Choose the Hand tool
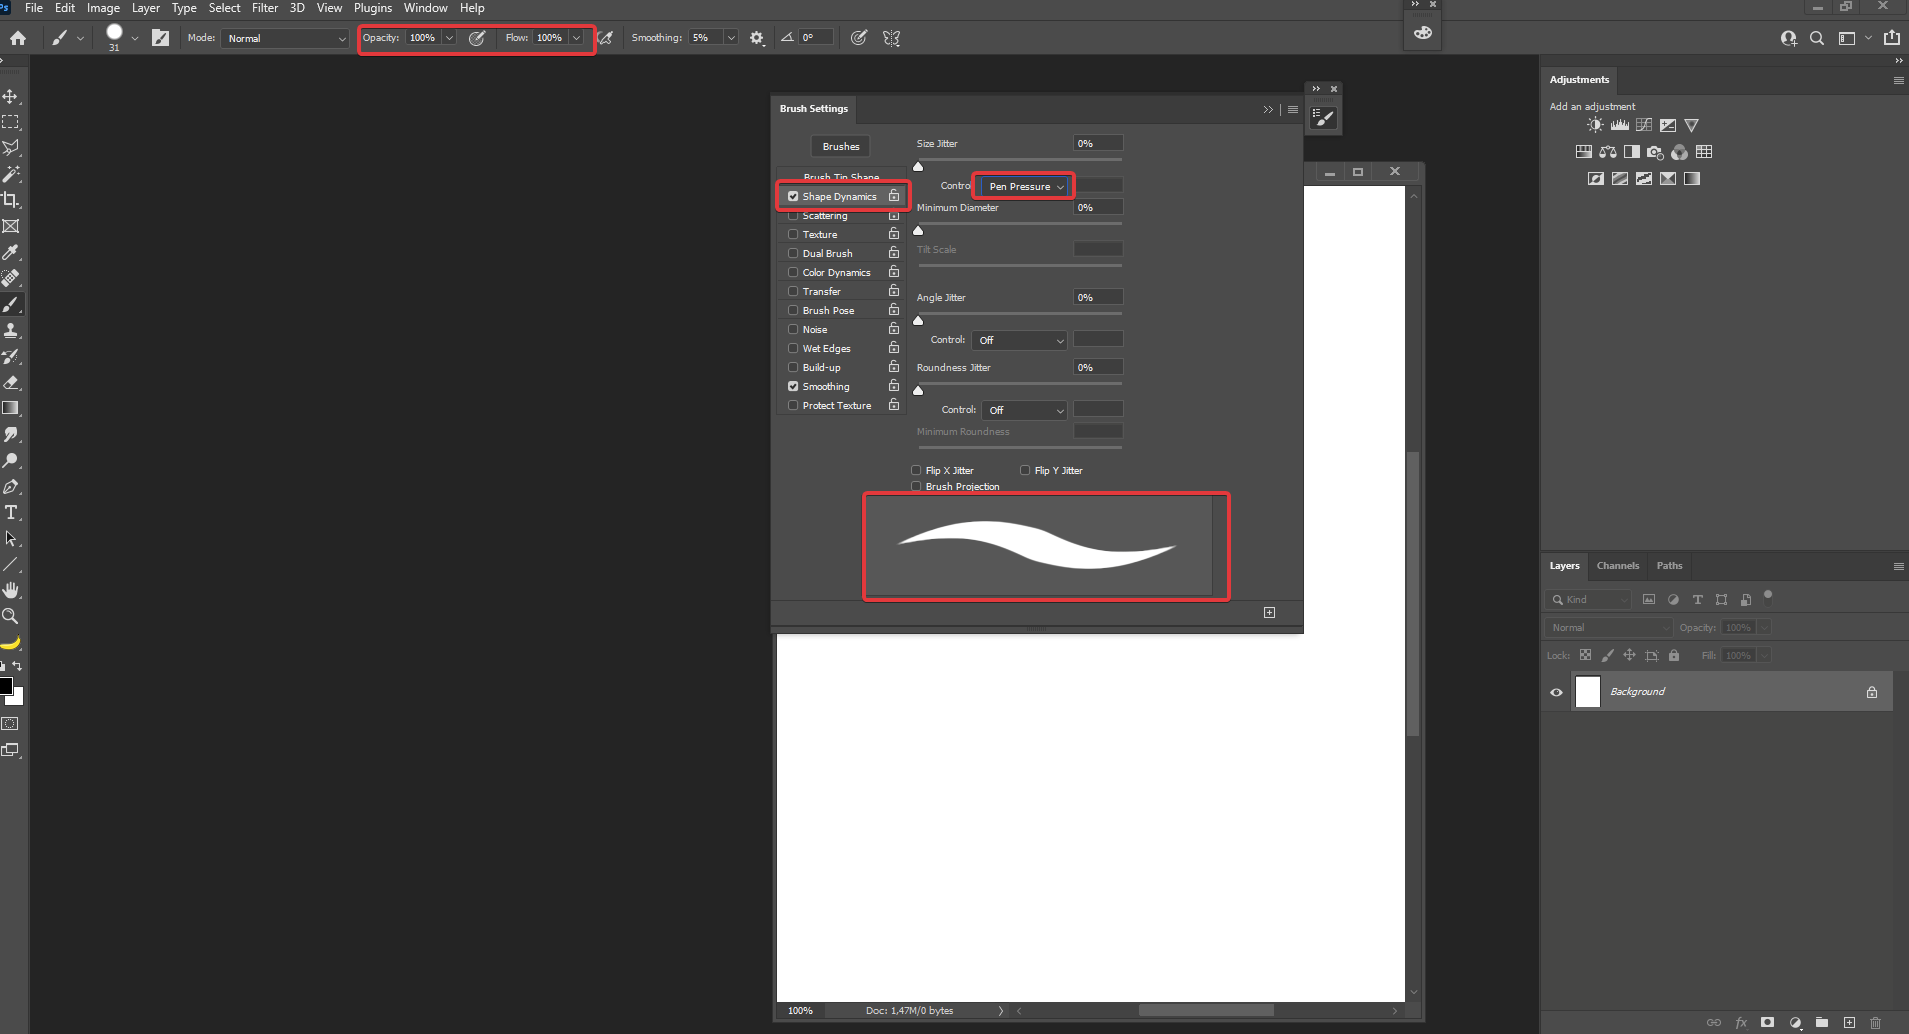 pos(11,591)
